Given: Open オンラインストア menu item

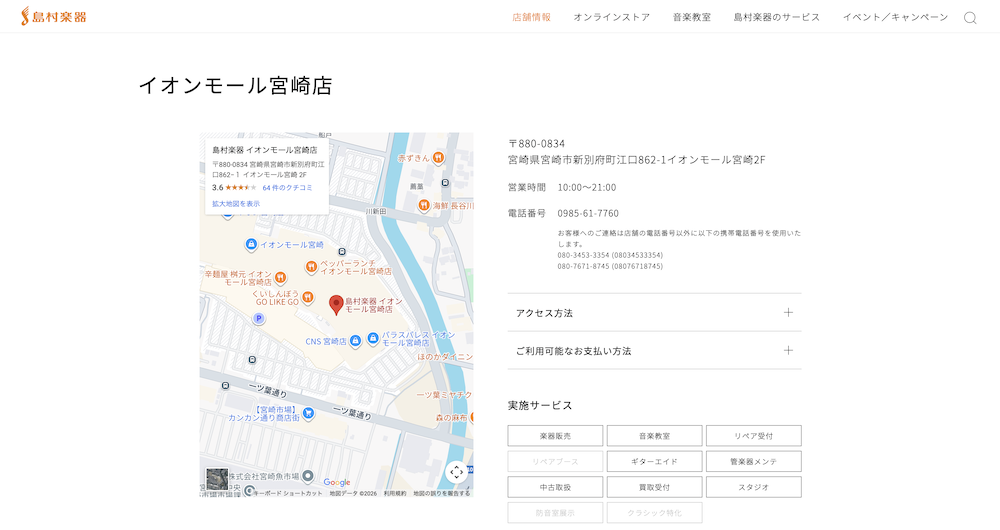Looking at the screenshot, I should [611, 17].
